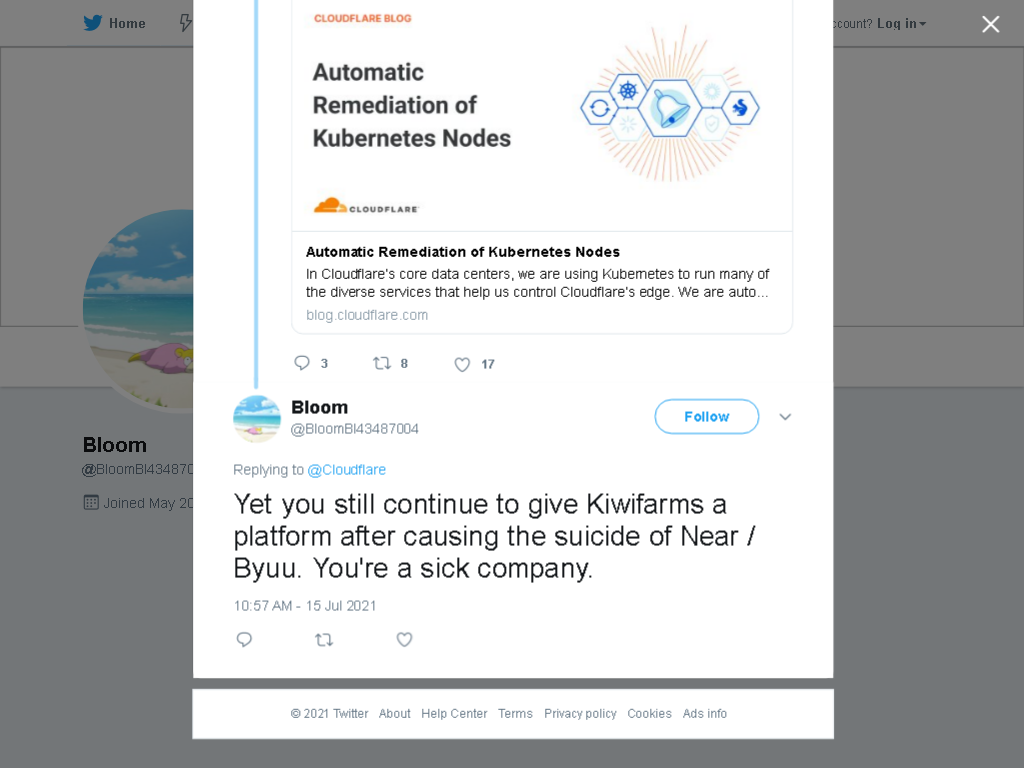Open the Terms footer link
This screenshot has width=1024, height=768.
tap(515, 713)
